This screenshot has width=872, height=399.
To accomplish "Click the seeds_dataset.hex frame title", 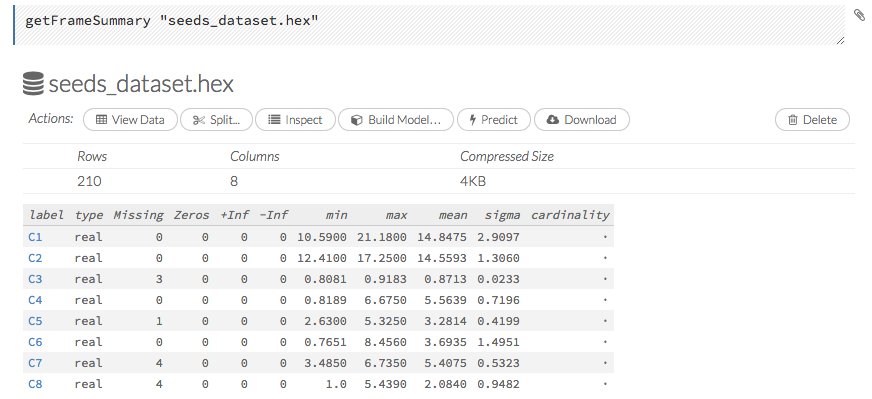I will point(141,84).
